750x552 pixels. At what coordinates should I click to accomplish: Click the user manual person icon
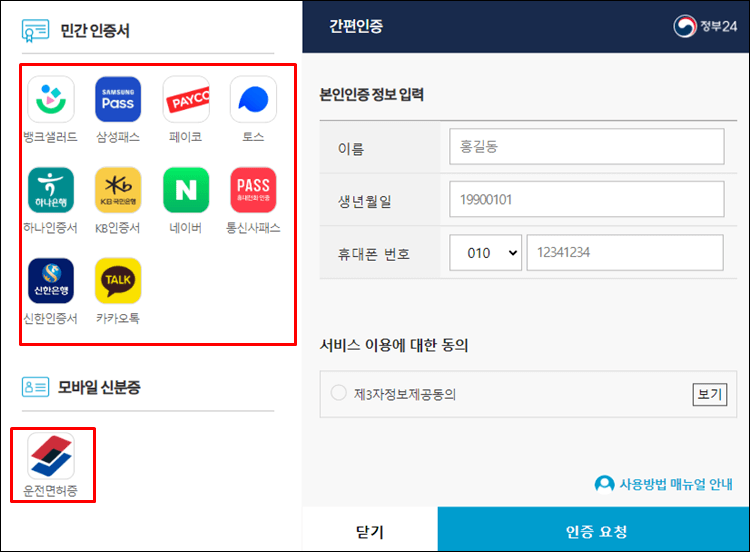click(604, 484)
